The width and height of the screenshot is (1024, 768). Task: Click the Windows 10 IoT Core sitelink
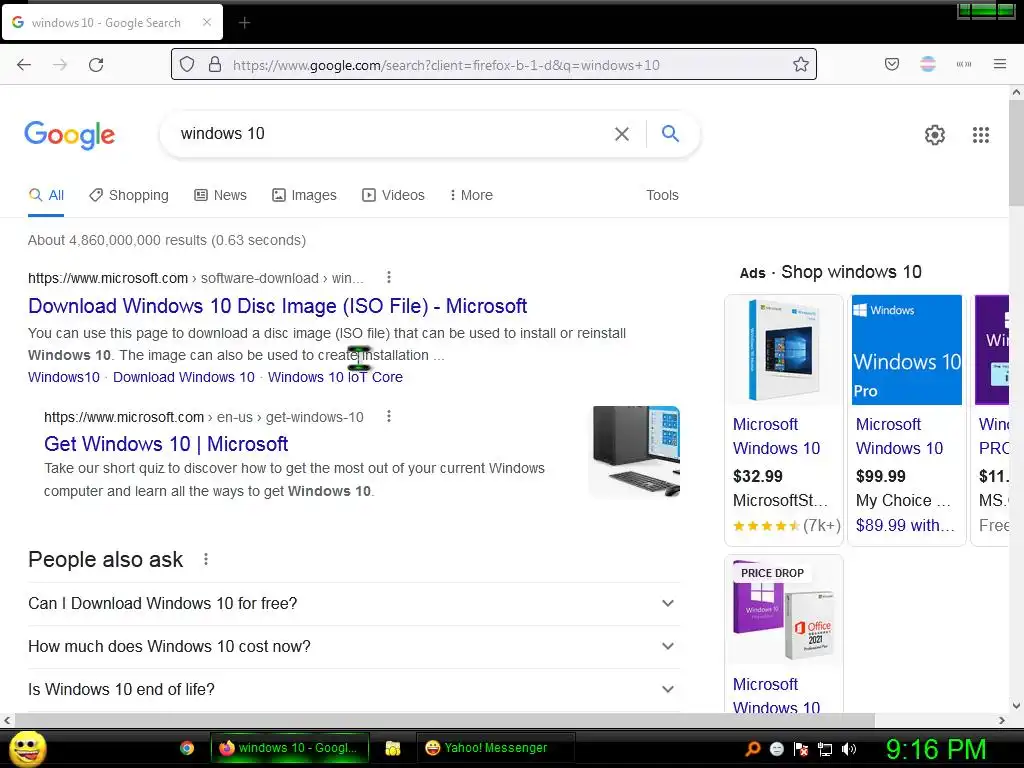coord(335,377)
